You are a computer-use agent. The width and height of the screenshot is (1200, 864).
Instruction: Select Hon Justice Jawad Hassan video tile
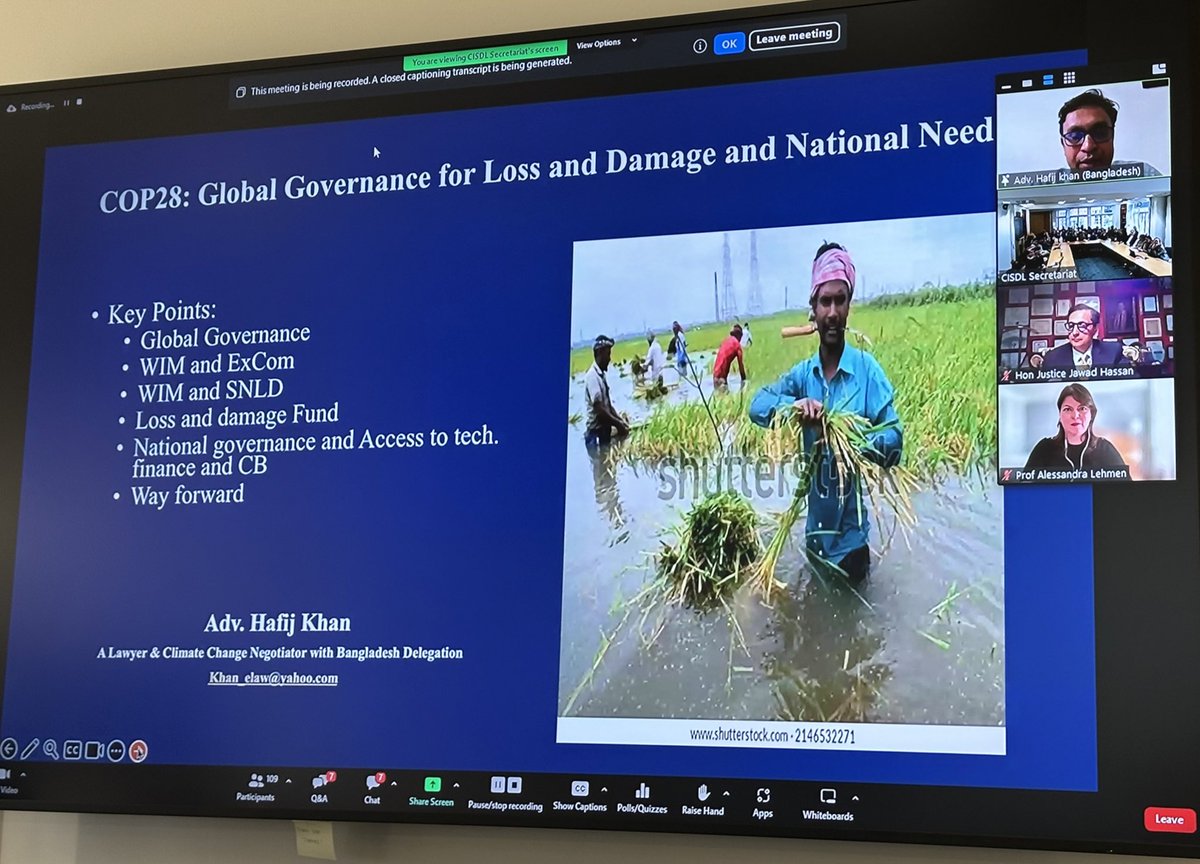coord(1086,333)
